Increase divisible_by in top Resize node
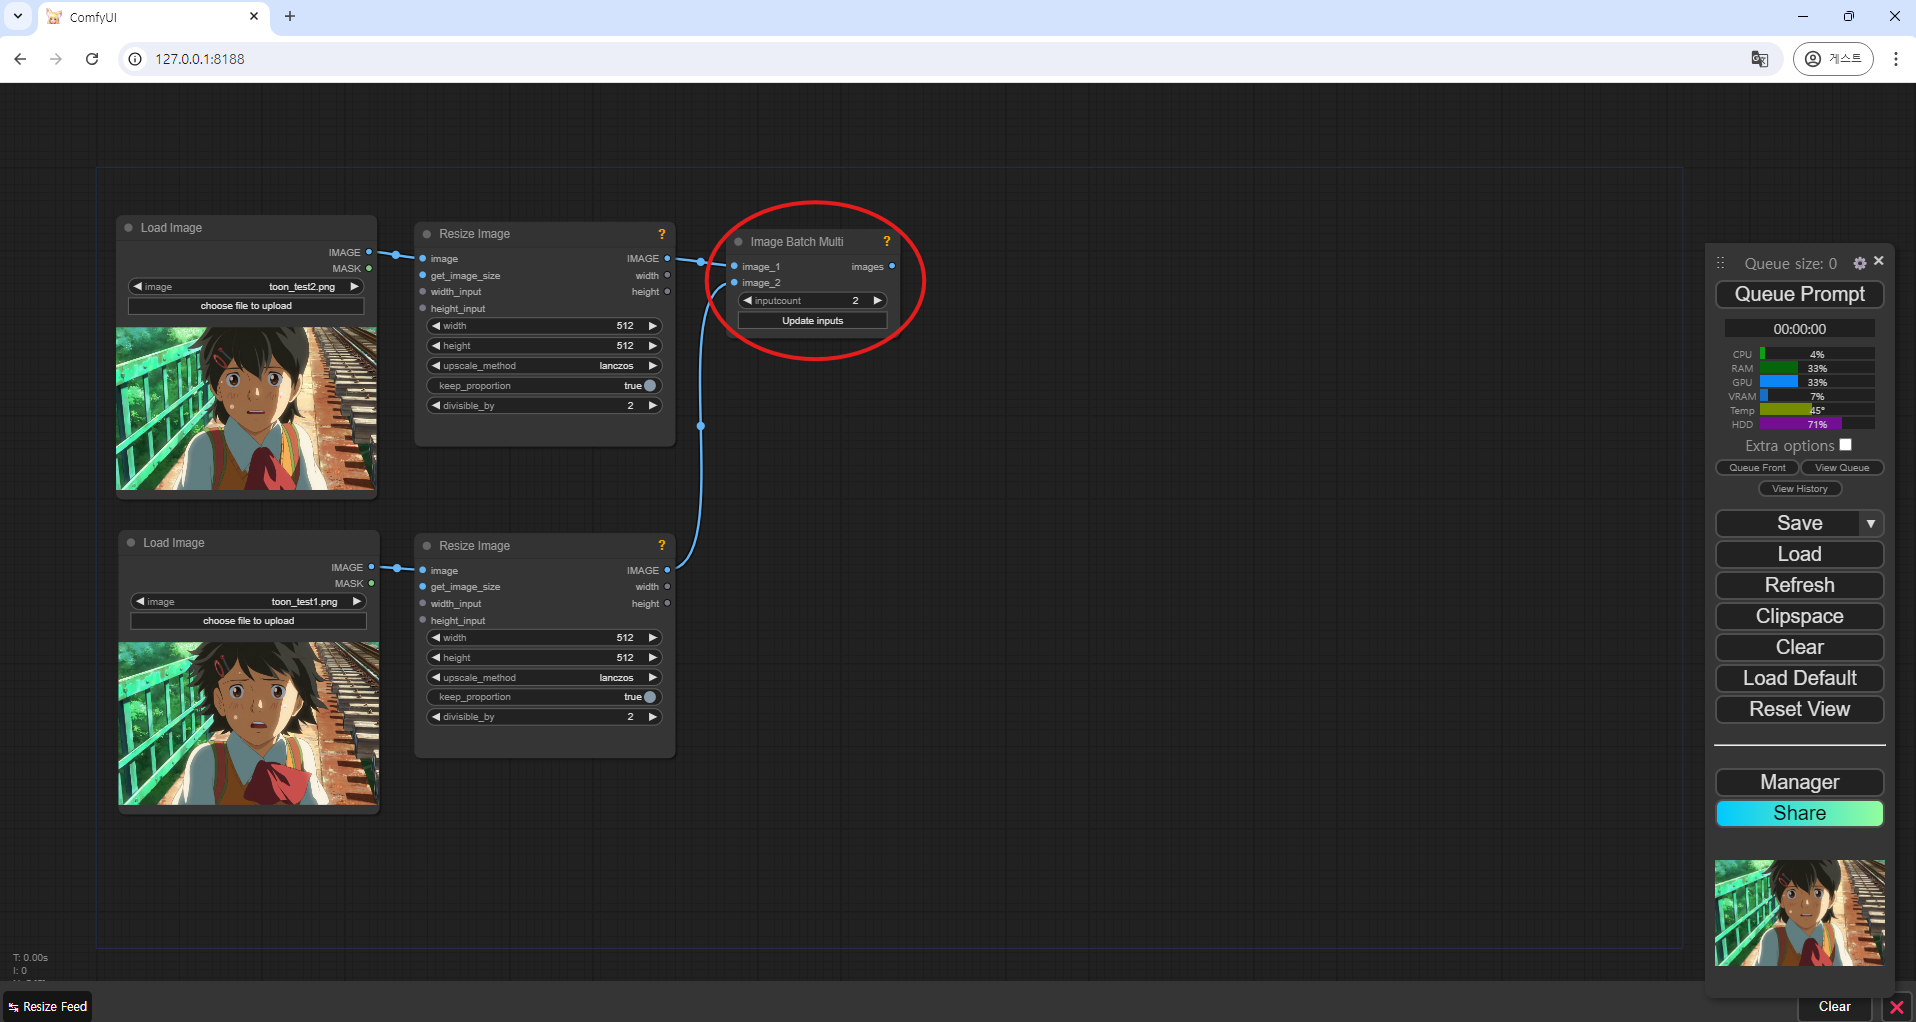This screenshot has height=1022, width=1916. pos(652,406)
